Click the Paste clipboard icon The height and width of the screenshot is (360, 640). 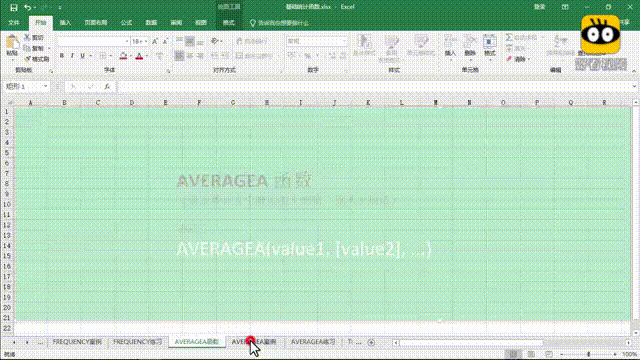pyautogui.click(x=12, y=43)
